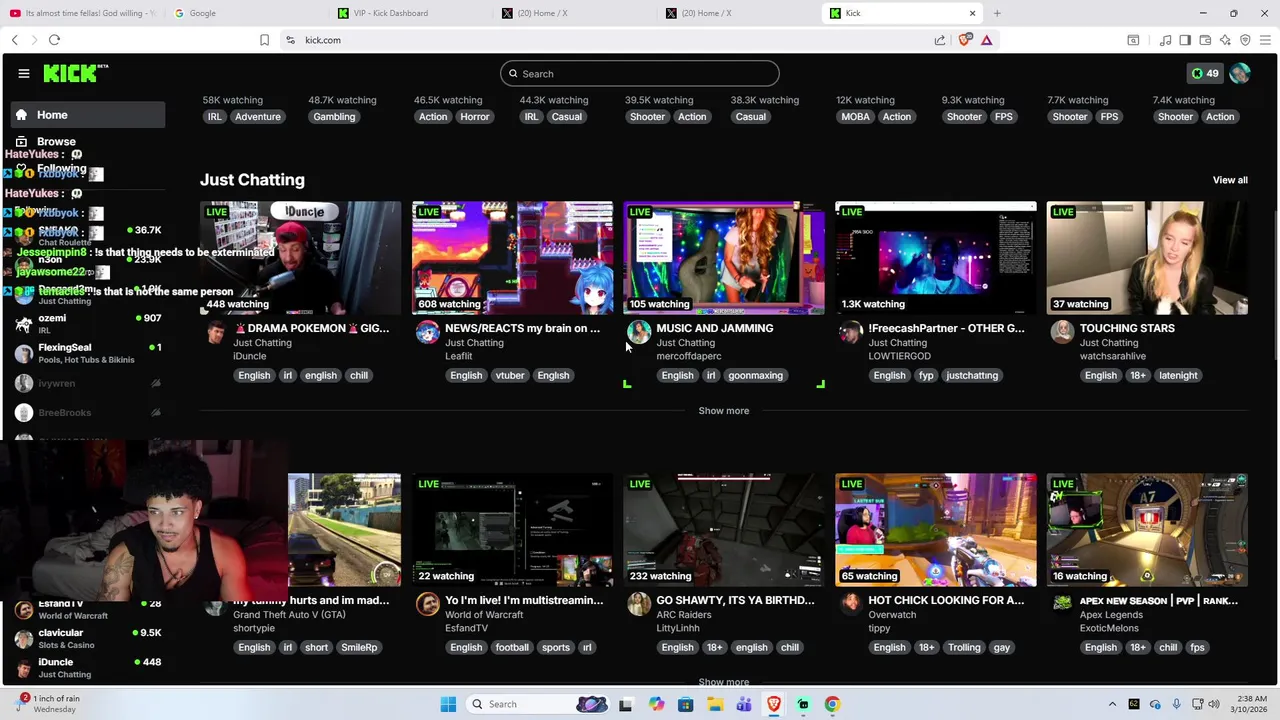Click the latenight tag
The image size is (1280, 720).
coord(1177,375)
